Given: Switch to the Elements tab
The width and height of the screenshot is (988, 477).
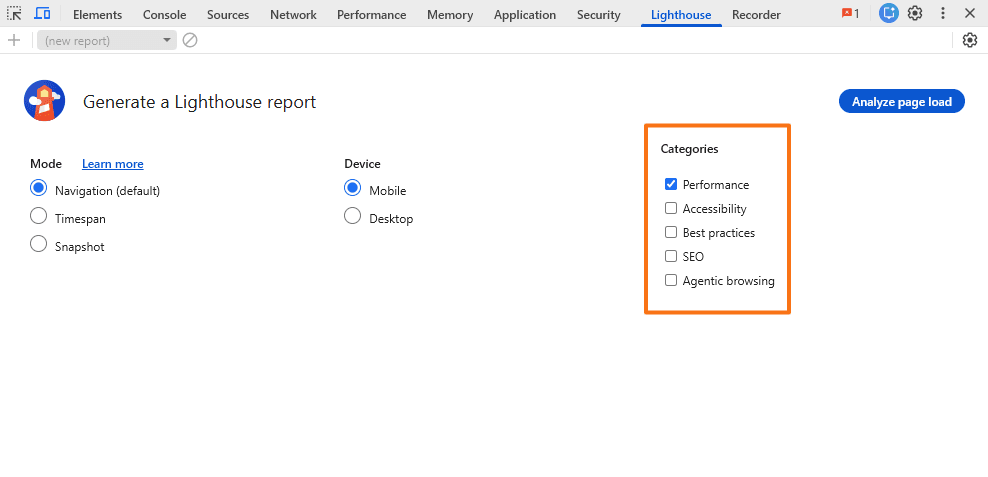Looking at the screenshot, I should (x=98, y=14).
